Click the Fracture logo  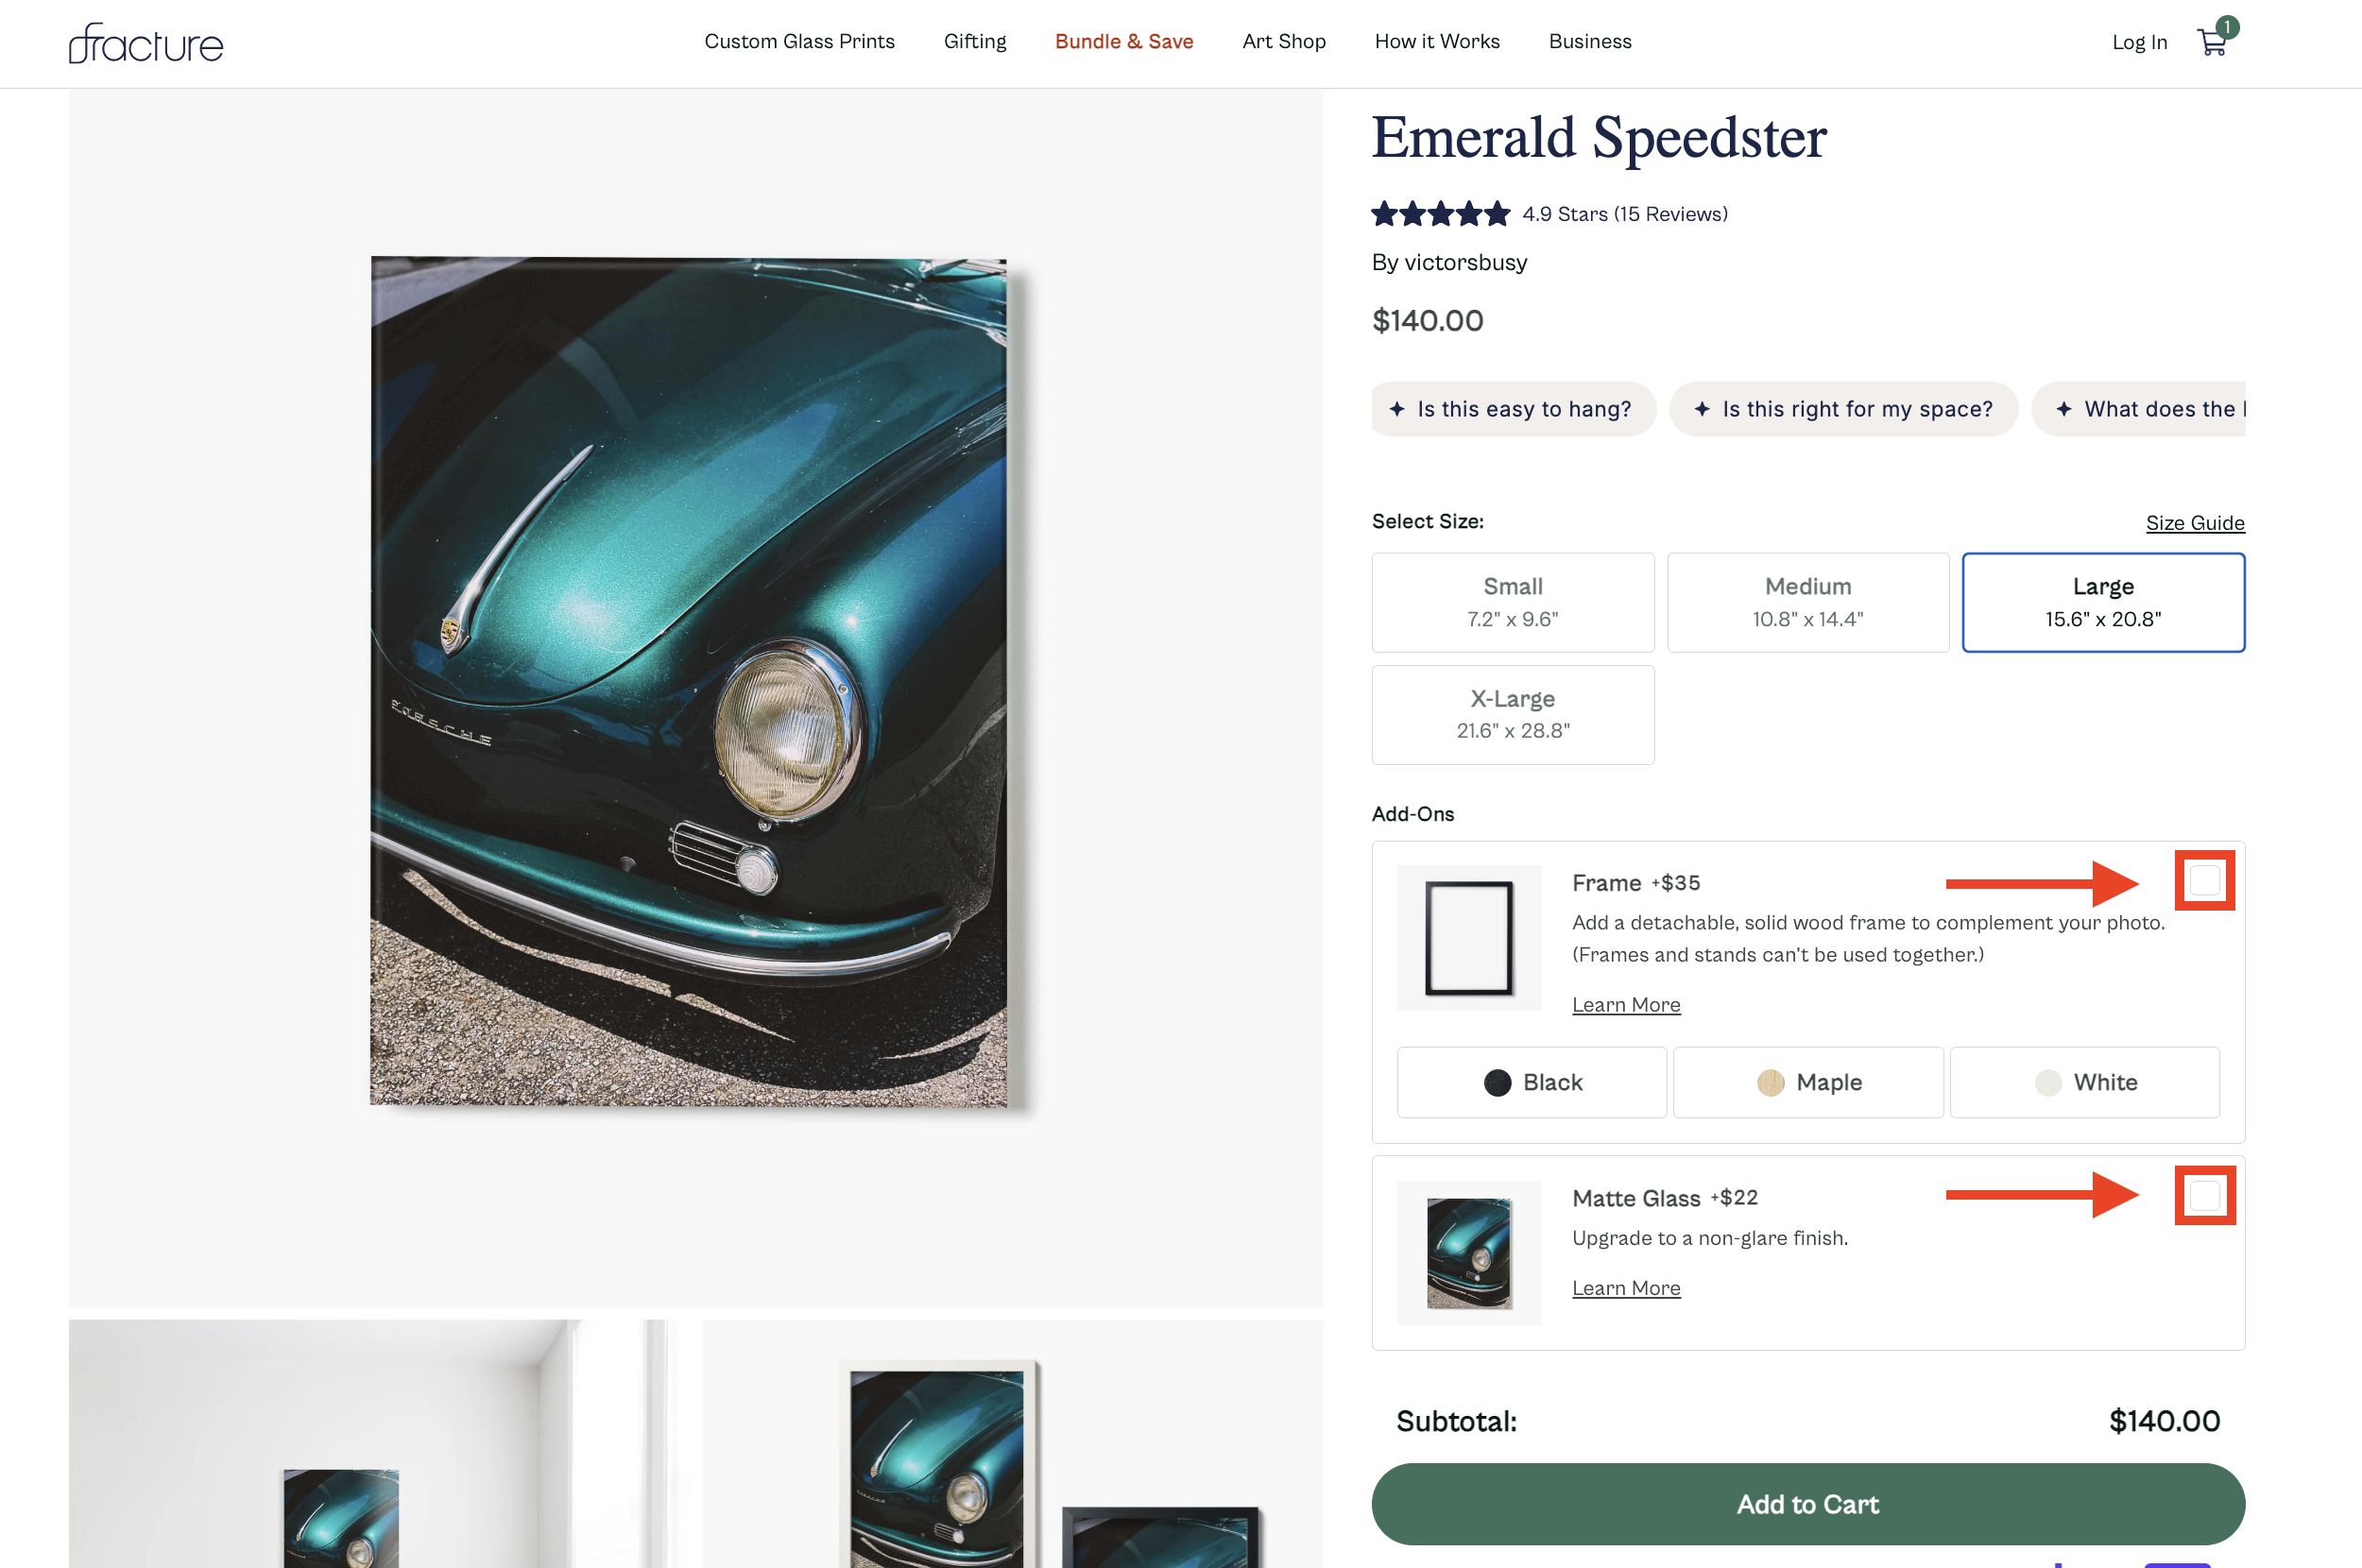point(146,43)
